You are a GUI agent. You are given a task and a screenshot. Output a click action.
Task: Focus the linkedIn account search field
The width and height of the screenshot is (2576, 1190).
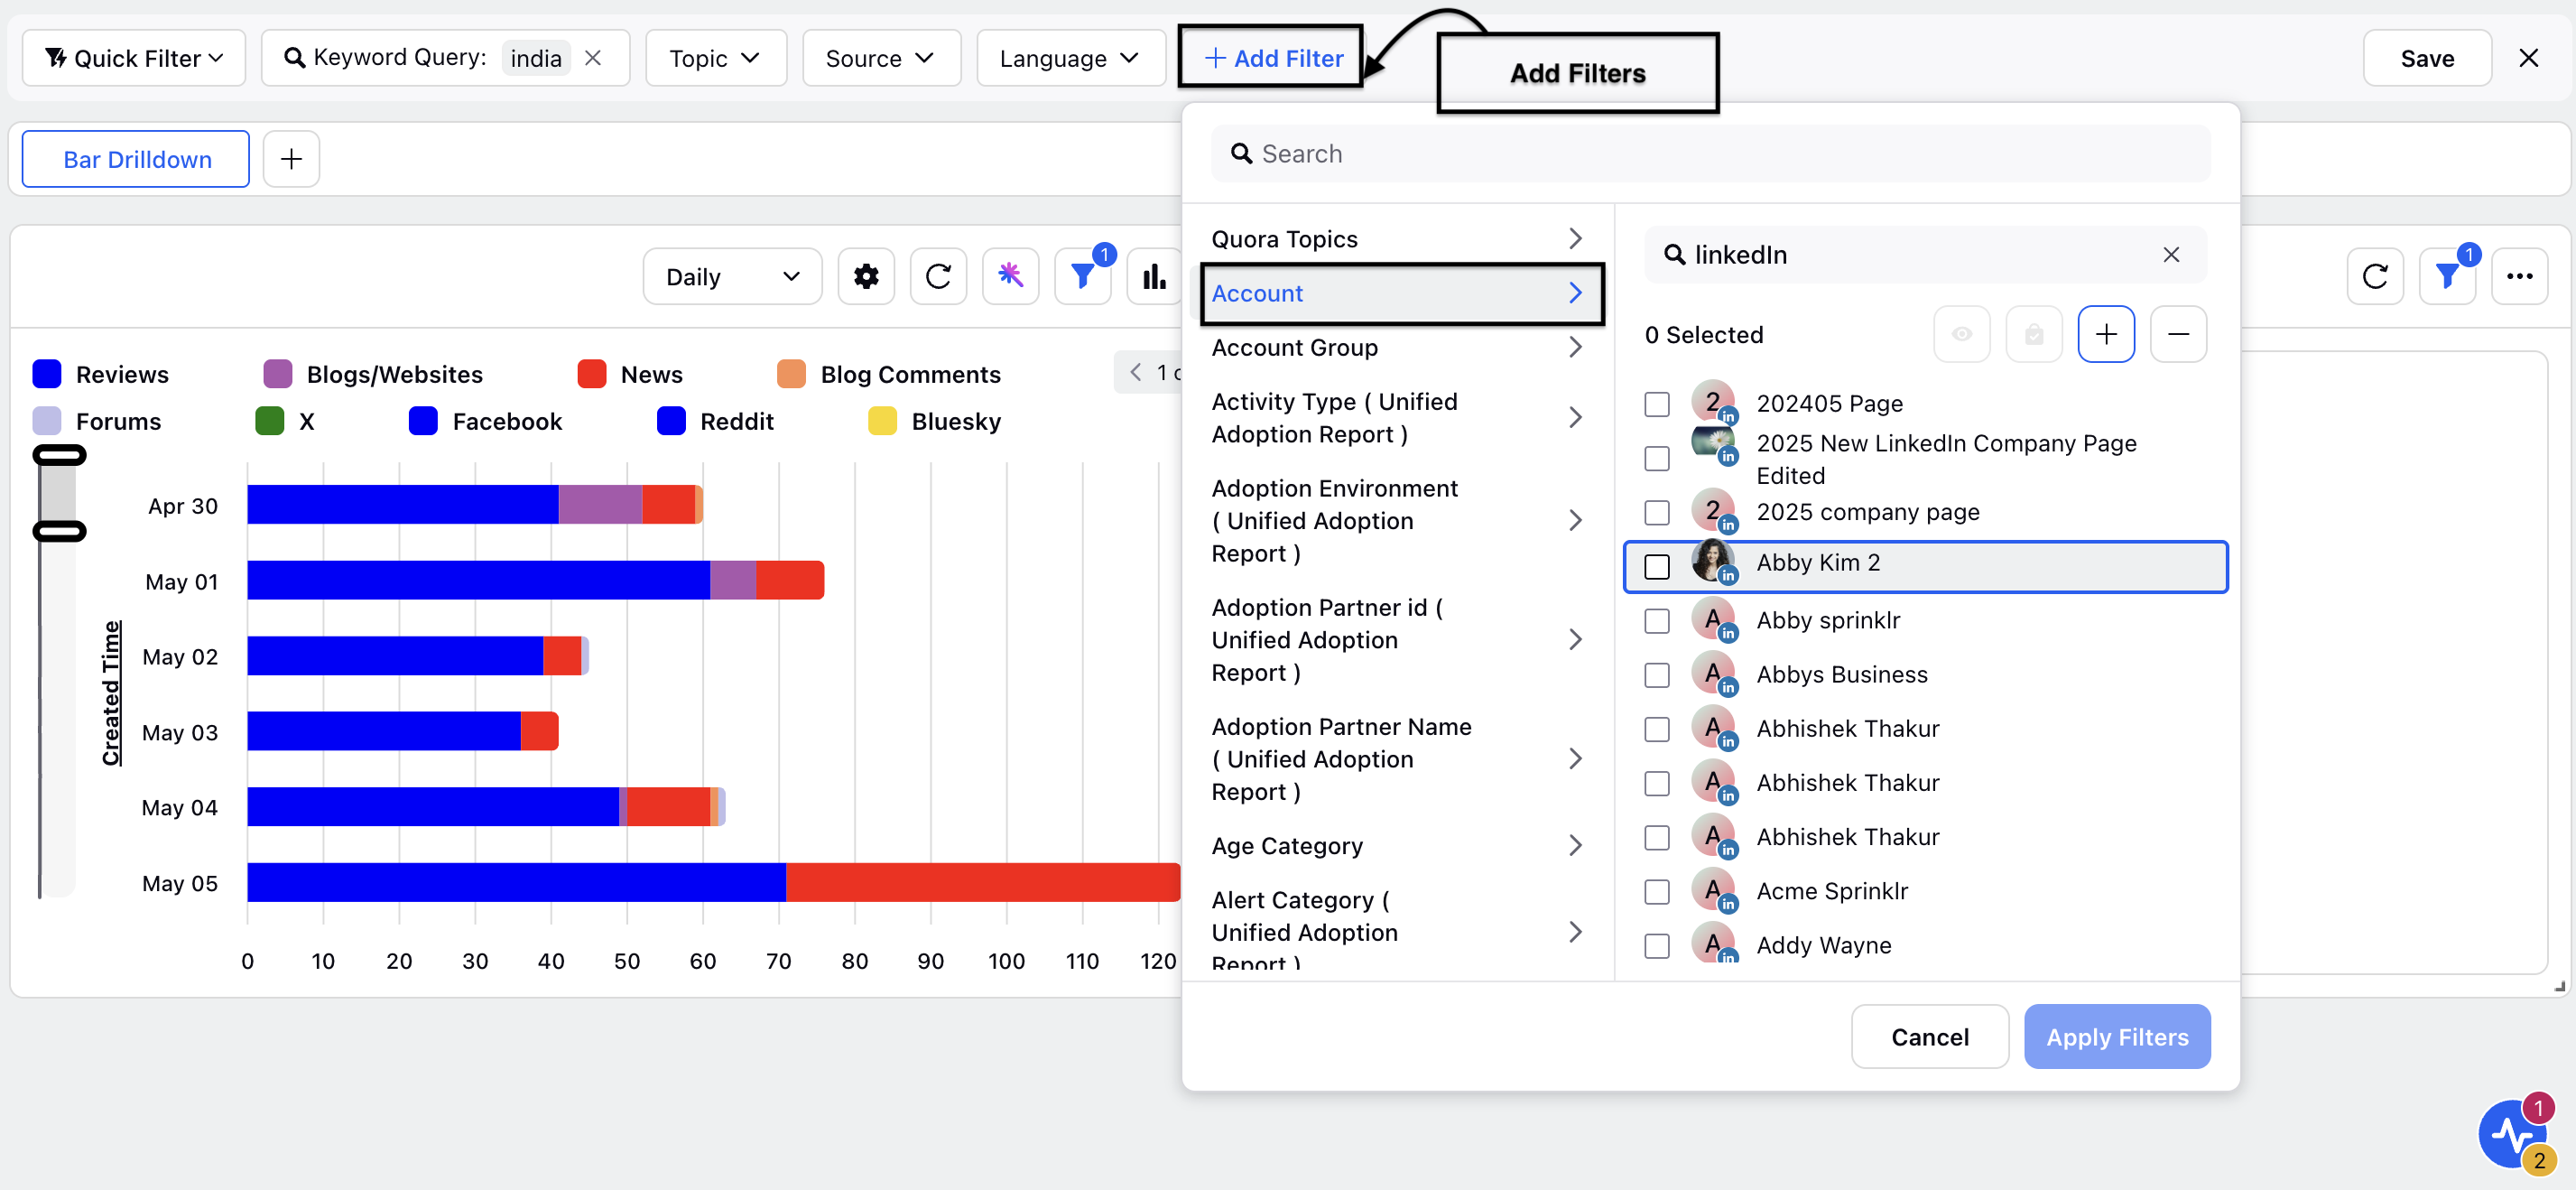tap(1925, 255)
